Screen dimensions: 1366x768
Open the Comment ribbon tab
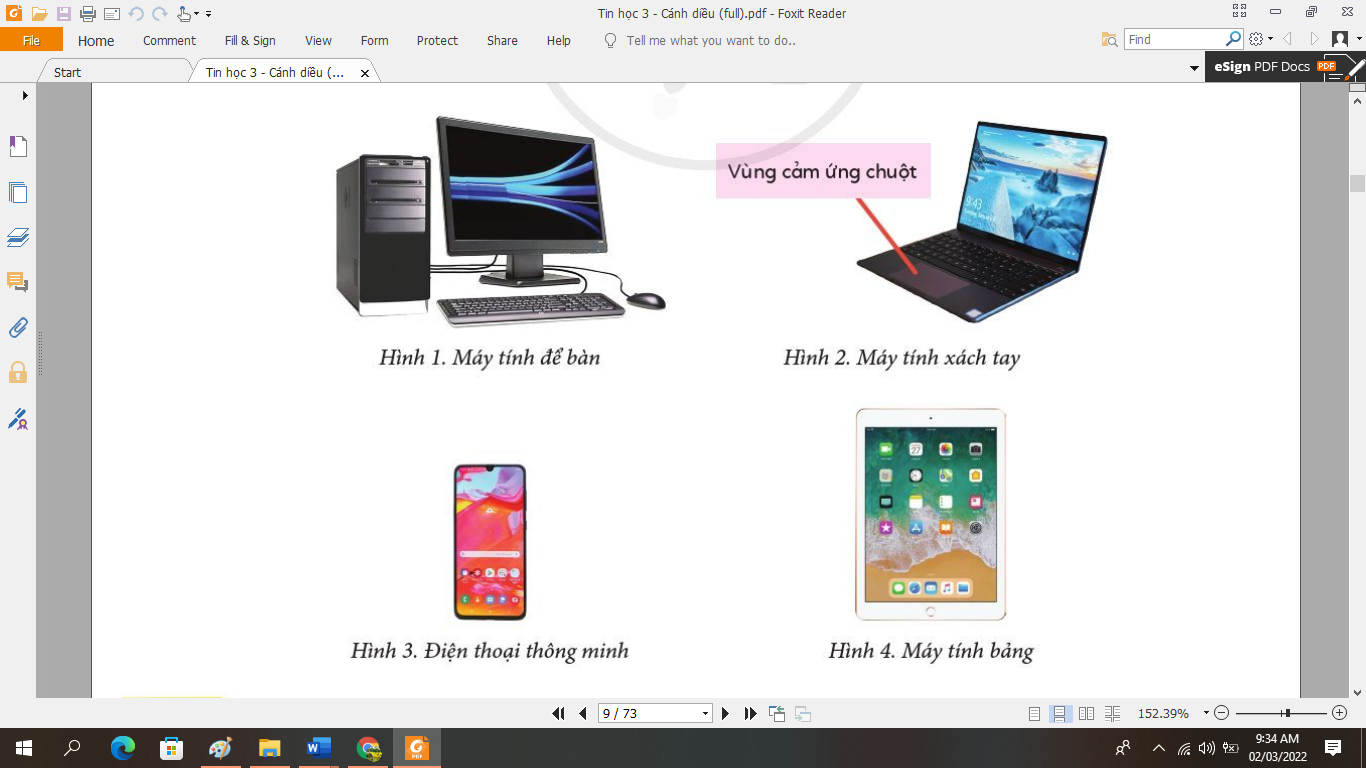click(x=169, y=41)
